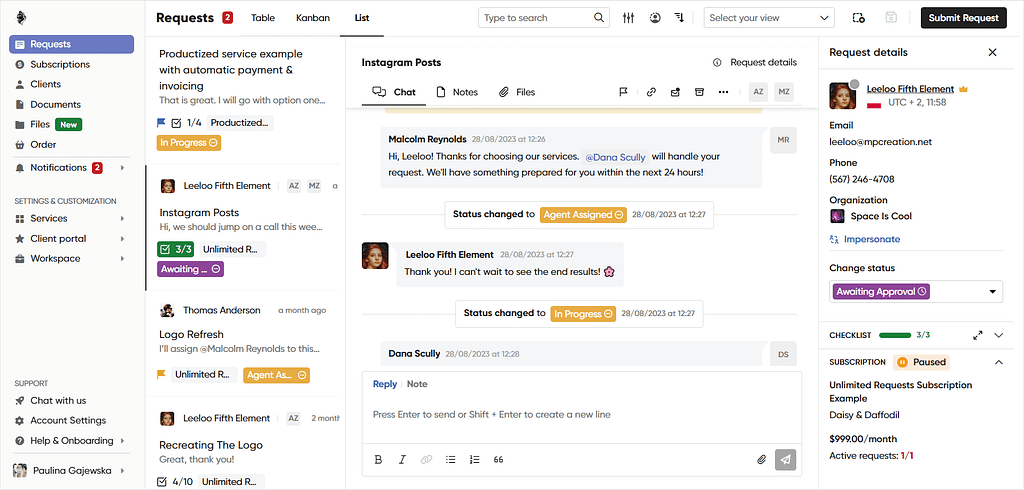Screen dimensions: 1024x490
Task: Expand the Services submenu
Action: 122,218
